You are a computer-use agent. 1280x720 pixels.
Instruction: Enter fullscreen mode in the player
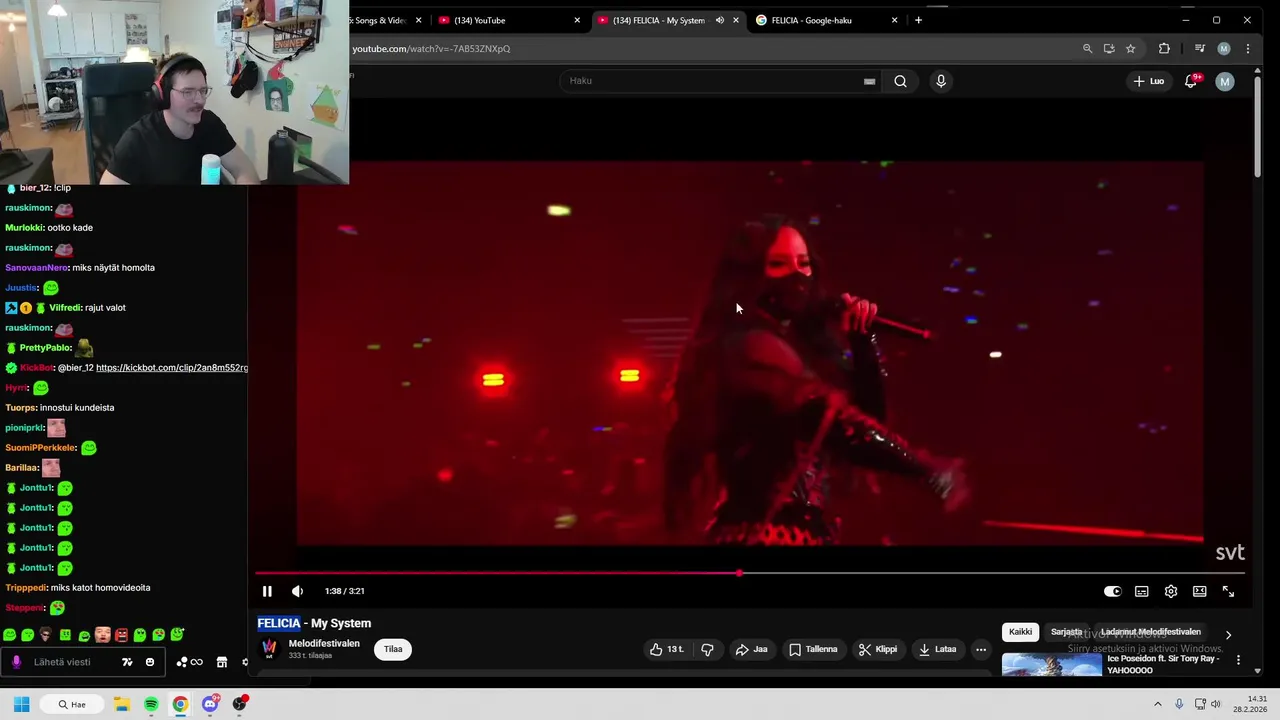[x=1228, y=591]
